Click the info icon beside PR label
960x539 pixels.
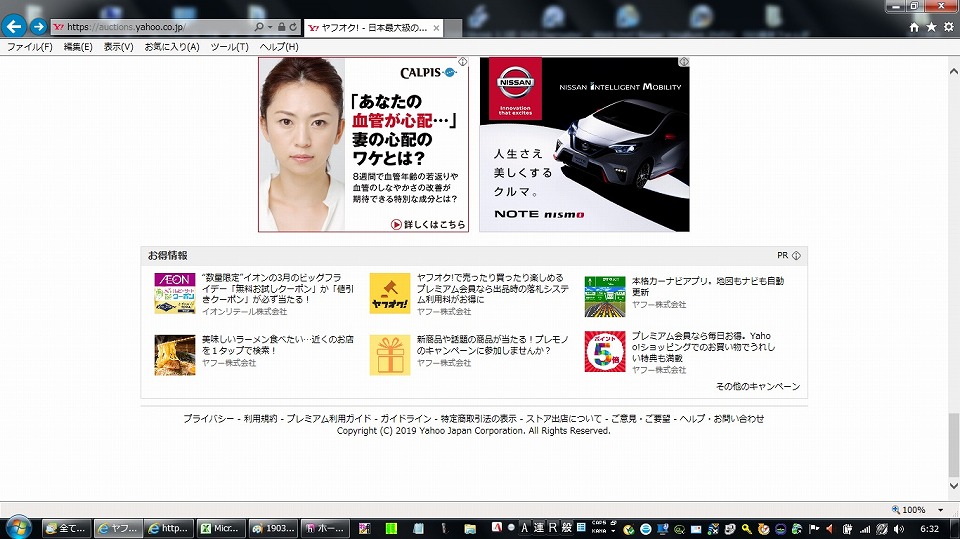point(796,256)
